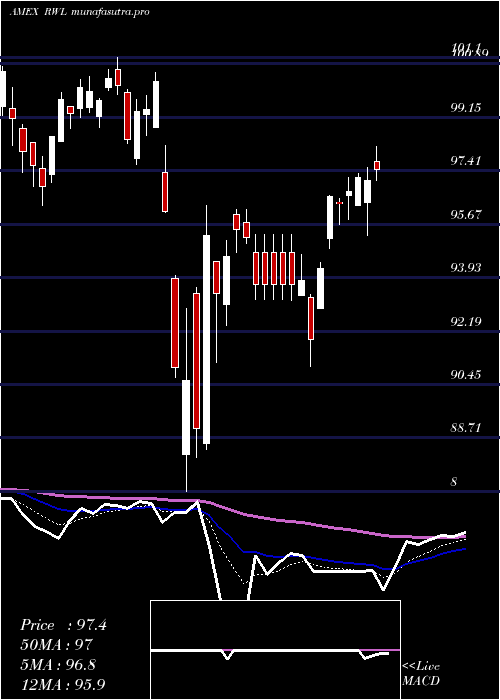Select the 95.67 price axis label

coord(466,214)
